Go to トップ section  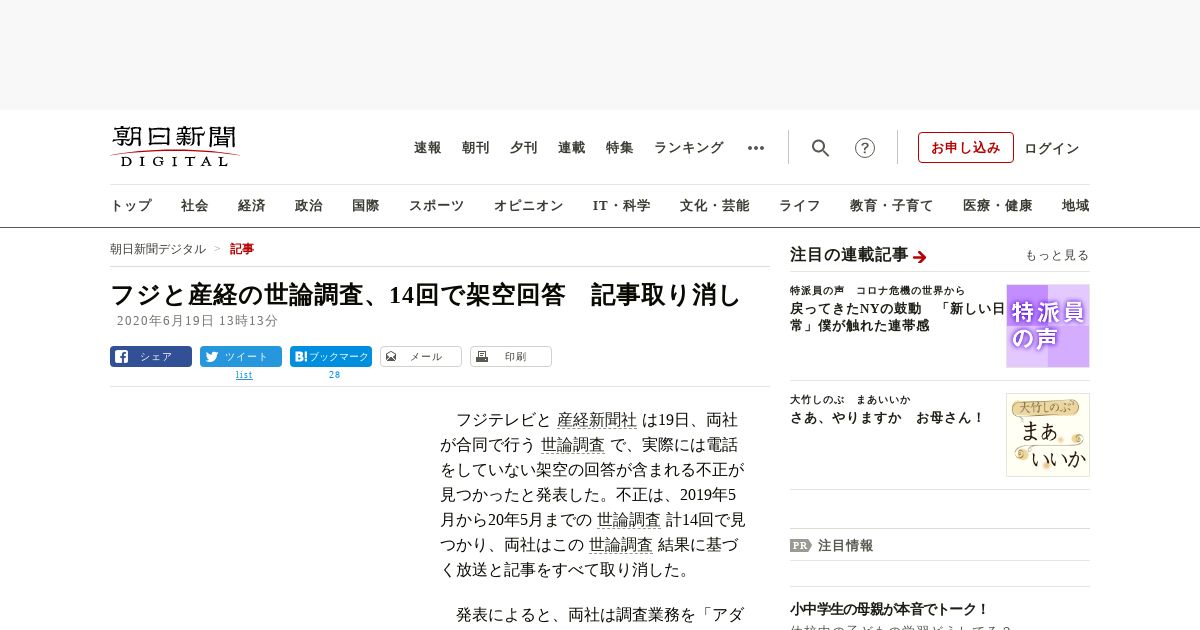pos(131,206)
